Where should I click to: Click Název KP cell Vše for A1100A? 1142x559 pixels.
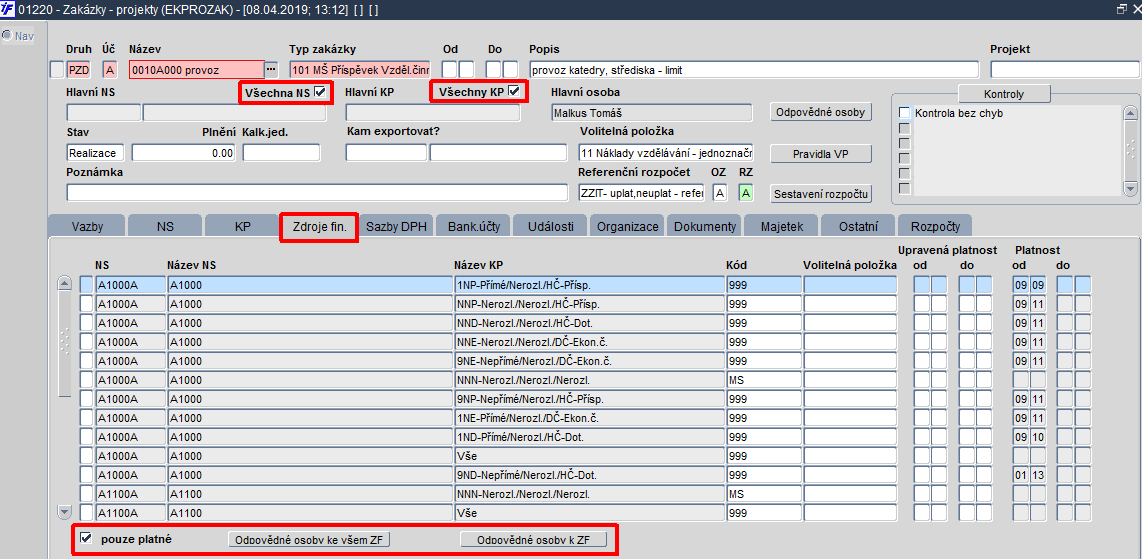(588, 512)
